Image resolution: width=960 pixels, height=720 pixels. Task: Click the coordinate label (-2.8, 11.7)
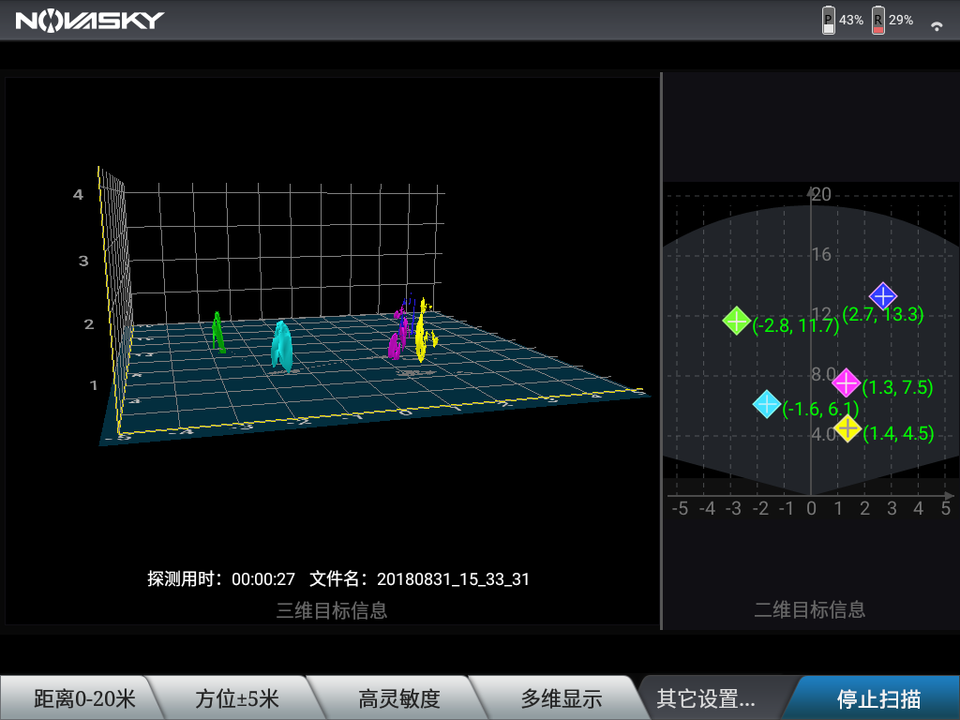coord(795,325)
